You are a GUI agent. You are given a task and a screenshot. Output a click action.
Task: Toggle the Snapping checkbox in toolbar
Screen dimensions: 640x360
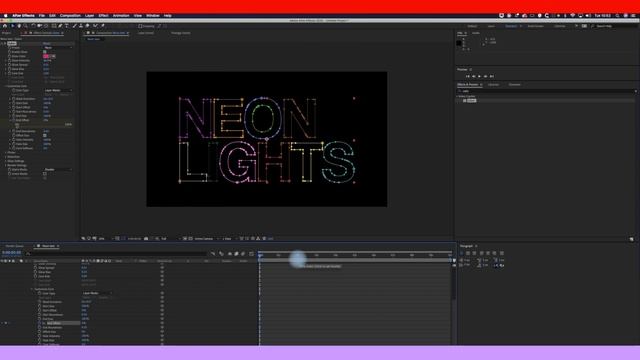click(x=140, y=26)
